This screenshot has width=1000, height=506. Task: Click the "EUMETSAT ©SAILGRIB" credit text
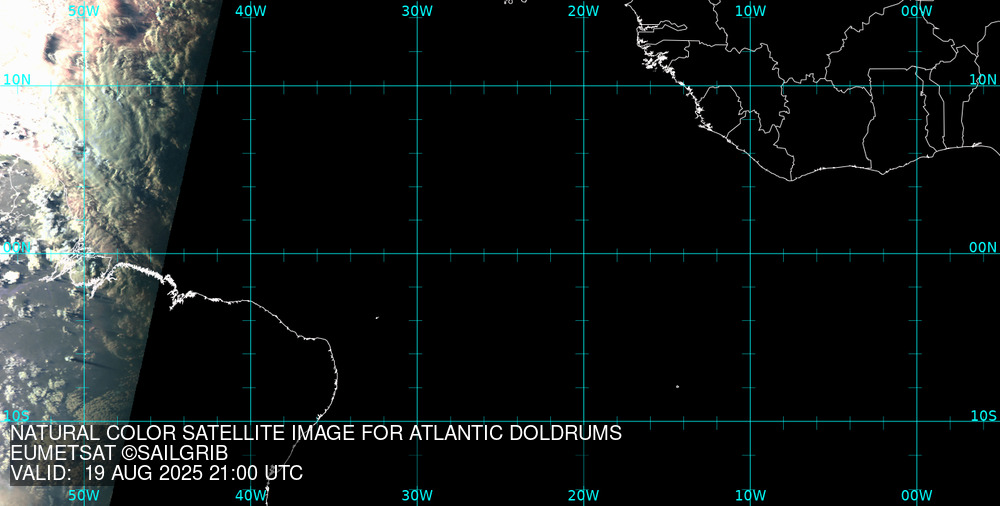(x=119, y=453)
